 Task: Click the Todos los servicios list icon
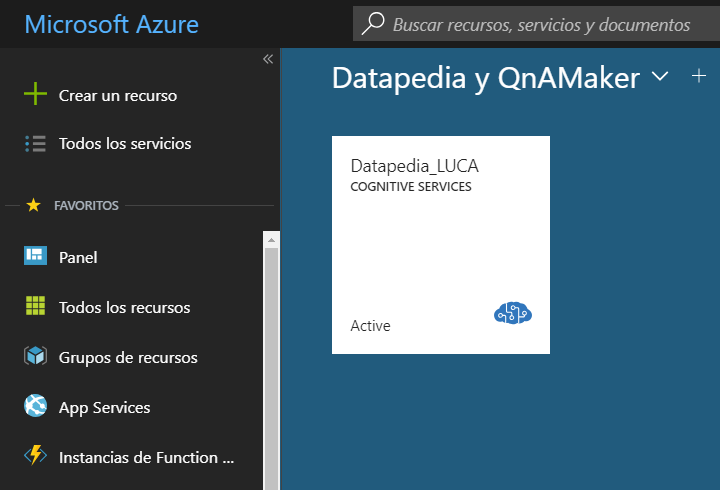click(x=35, y=144)
